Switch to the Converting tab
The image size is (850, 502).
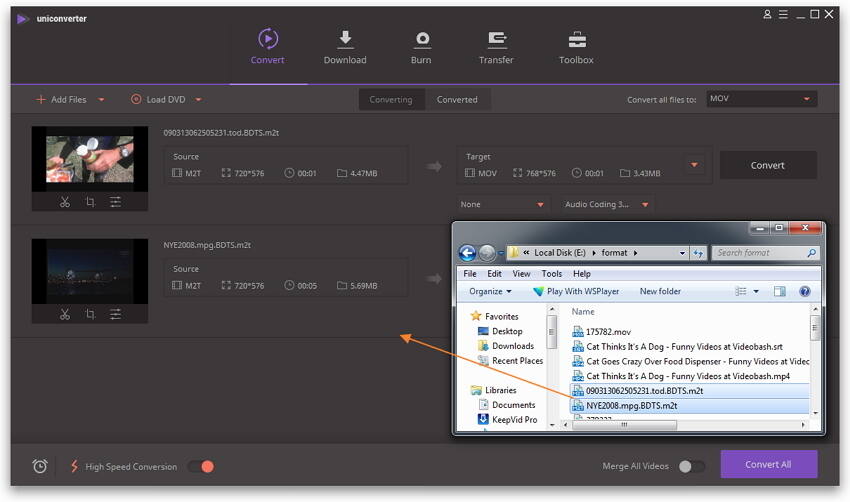pyautogui.click(x=391, y=100)
